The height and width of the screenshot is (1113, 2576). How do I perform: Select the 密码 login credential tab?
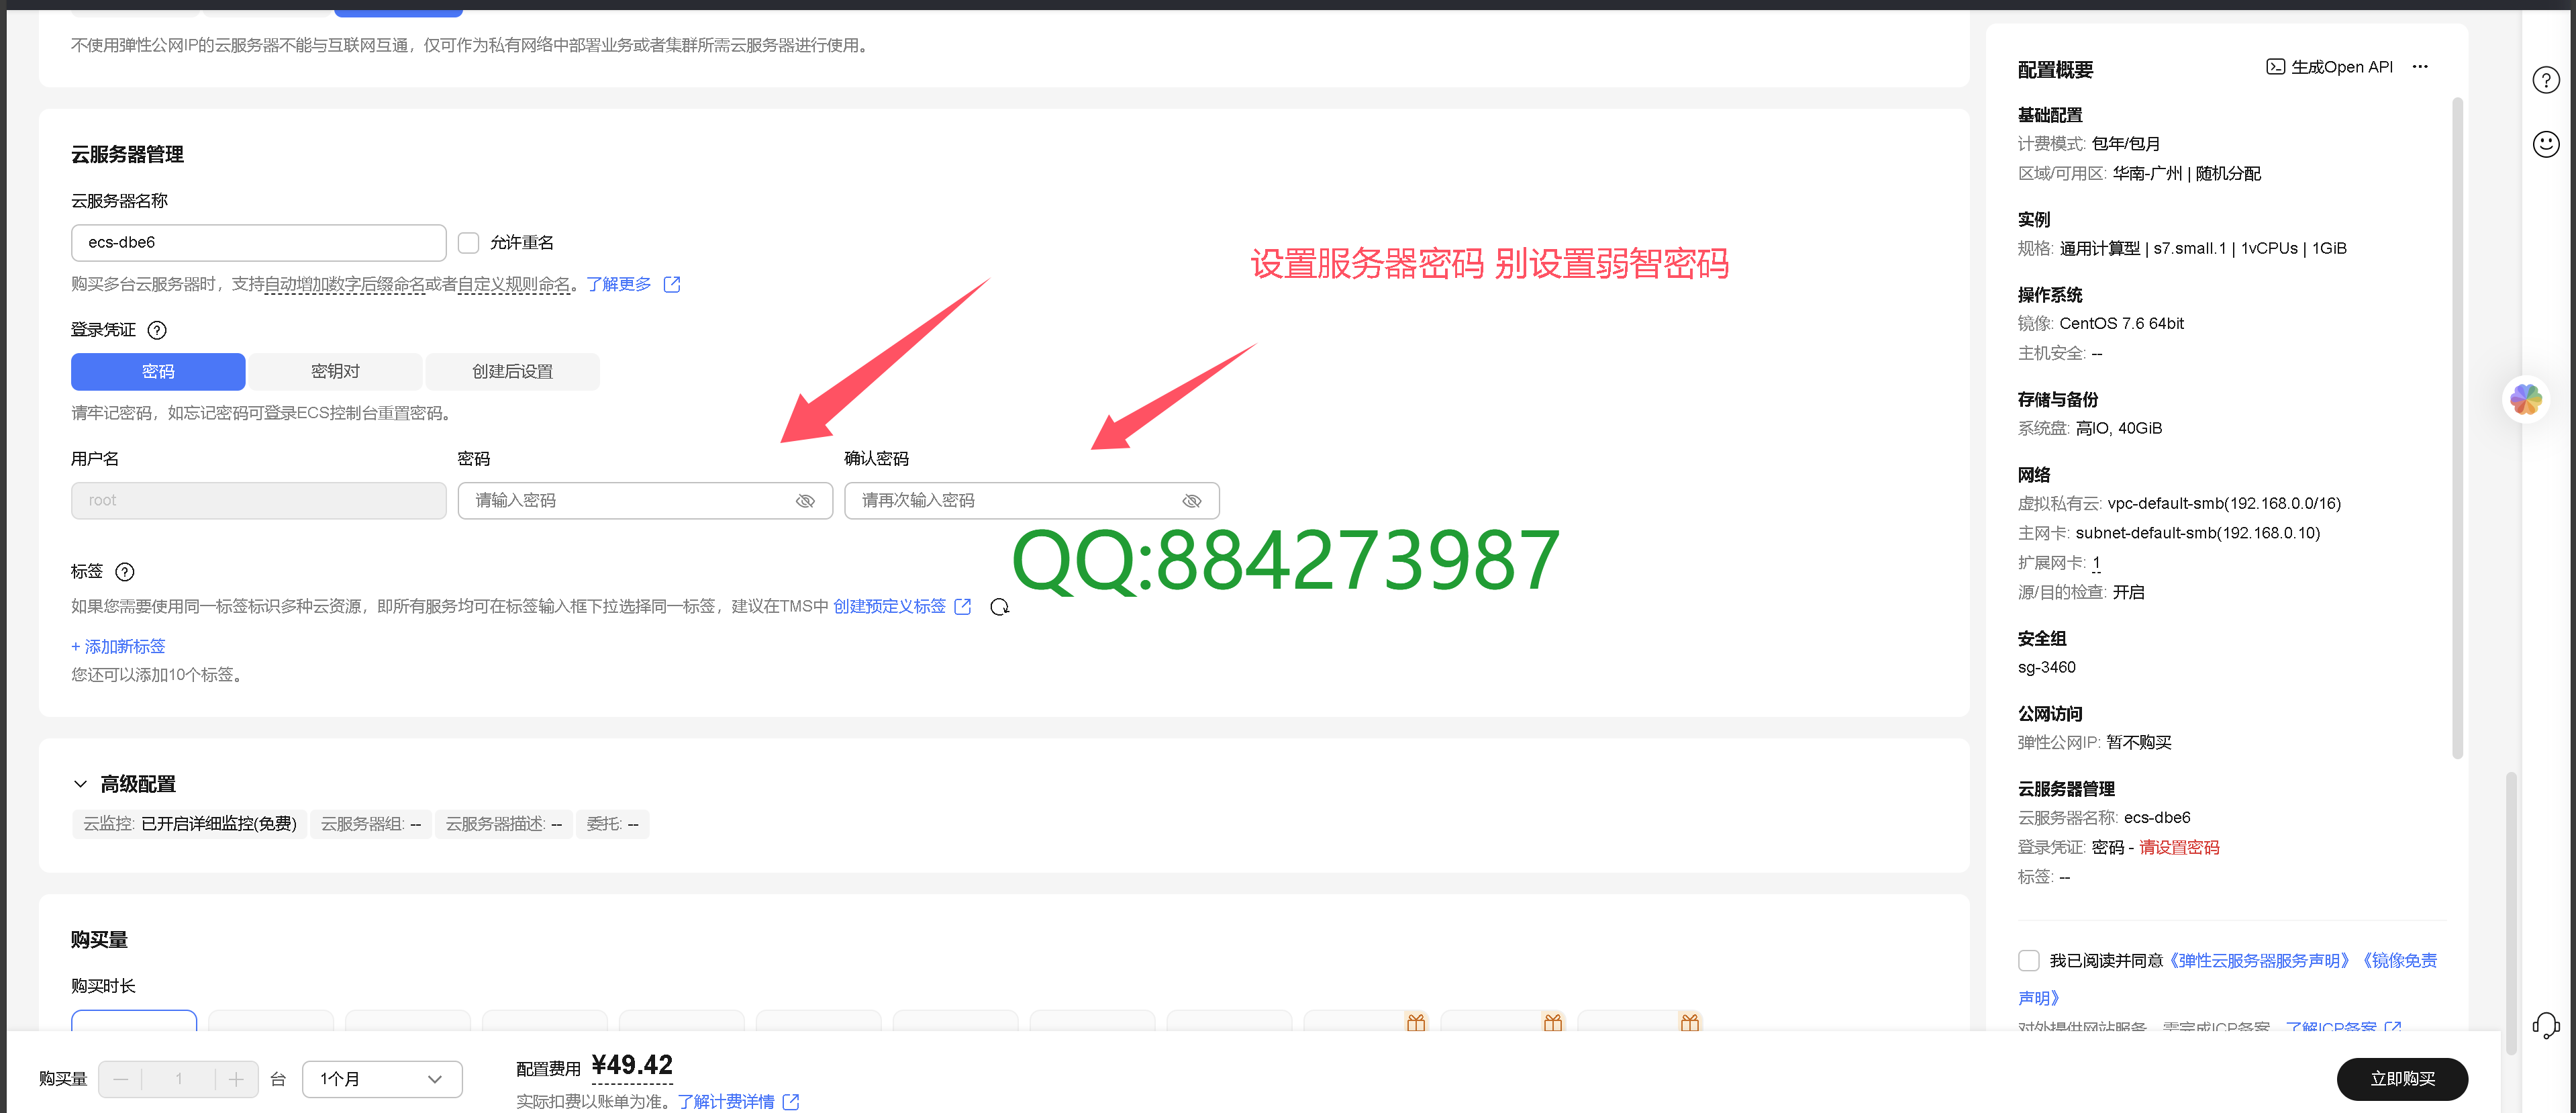158,372
